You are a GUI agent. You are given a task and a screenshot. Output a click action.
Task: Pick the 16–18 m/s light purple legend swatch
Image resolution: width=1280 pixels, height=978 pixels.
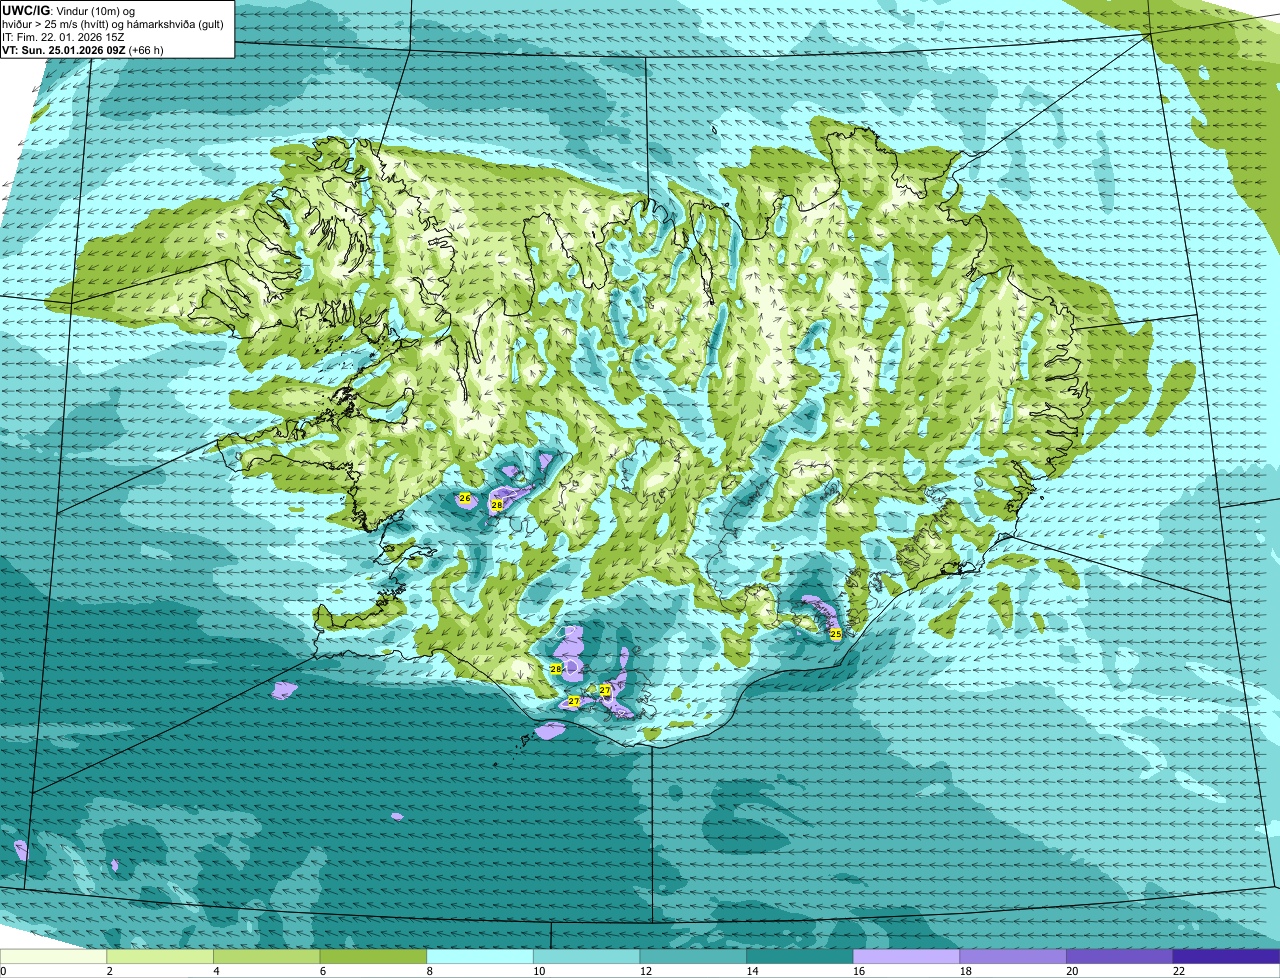click(906, 956)
